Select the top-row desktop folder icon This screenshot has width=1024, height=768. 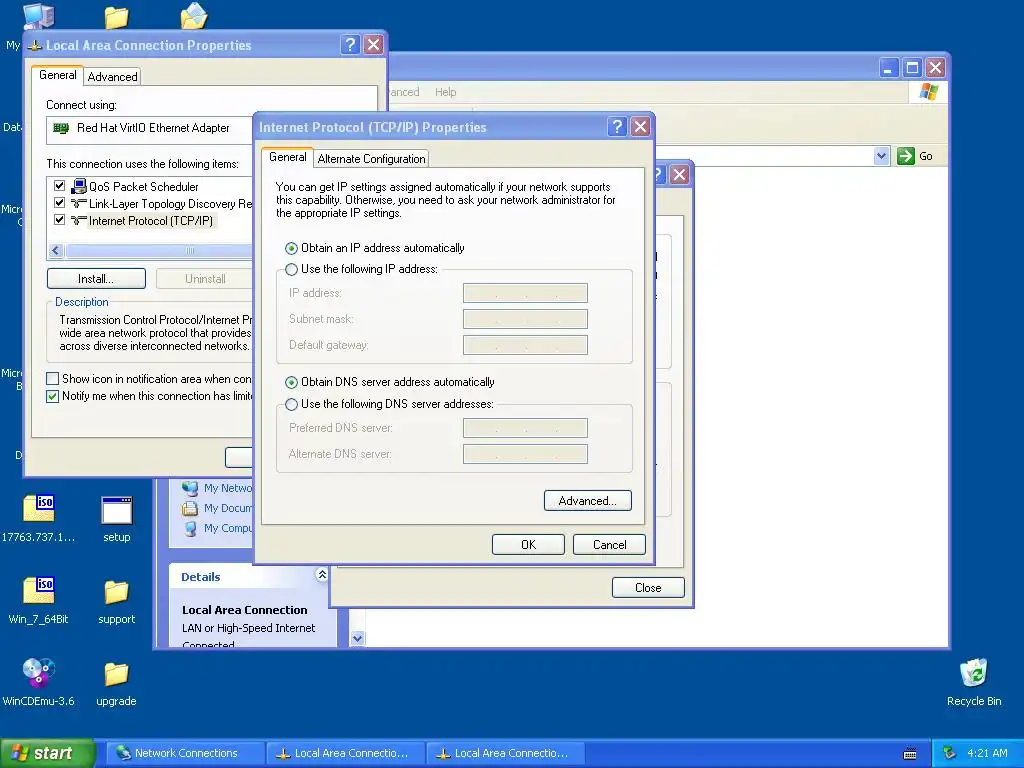coord(117,17)
